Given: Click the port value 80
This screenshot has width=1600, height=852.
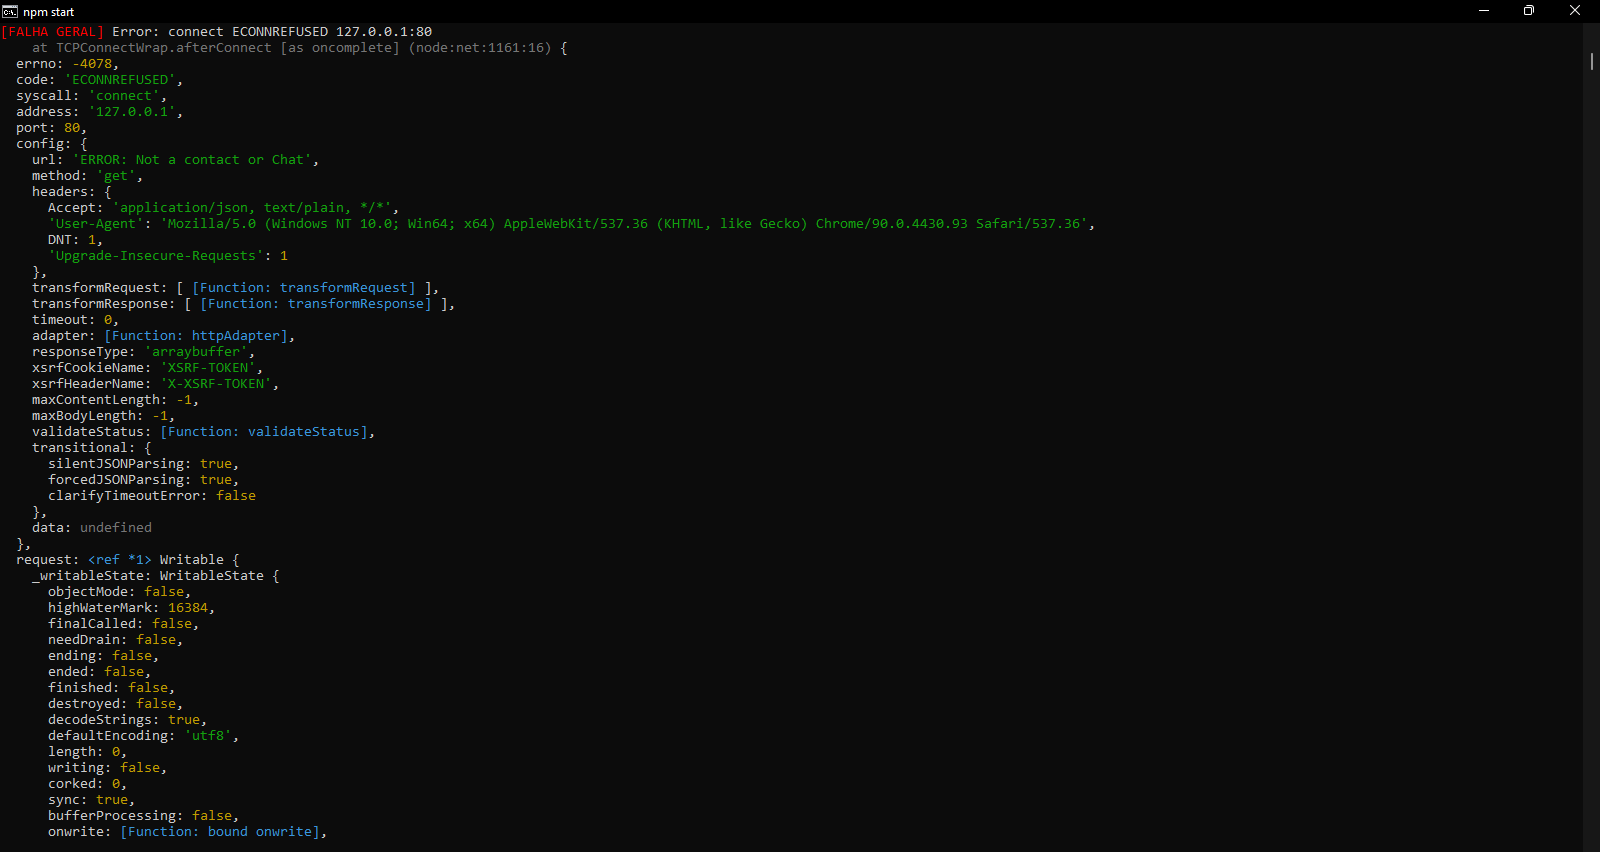Looking at the screenshot, I should tap(72, 128).
